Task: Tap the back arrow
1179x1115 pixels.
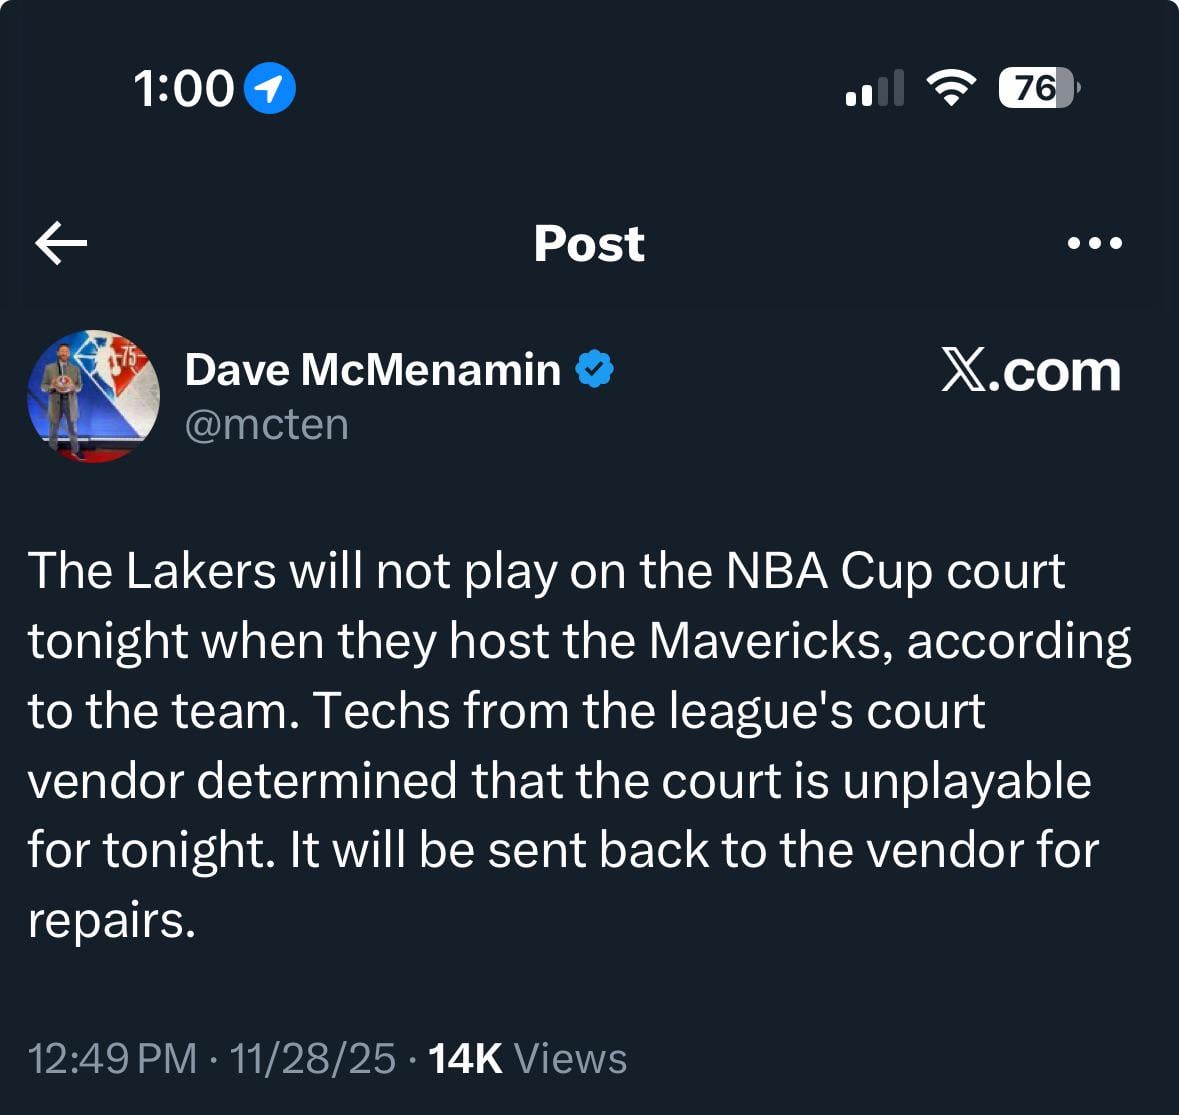Action: coord(61,243)
